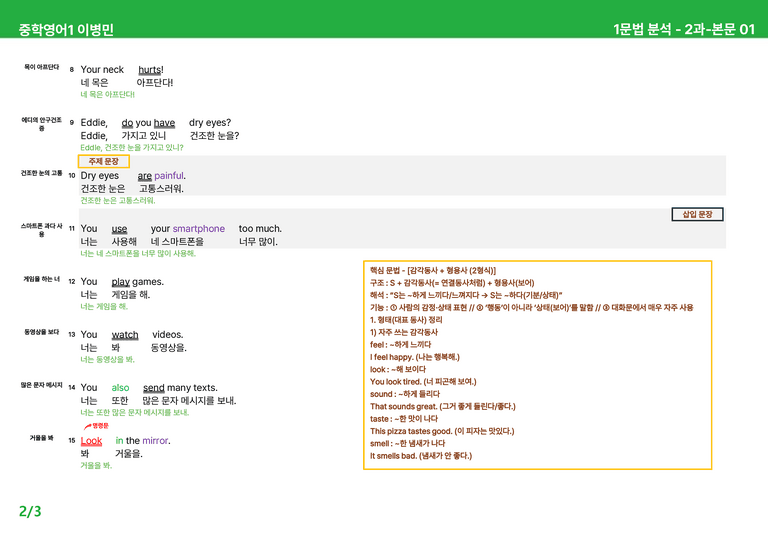Click the green line "너는 네 스마트폰을 너무 많이 사용해."
This screenshot has width=768, height=543.
pos(138,253)
